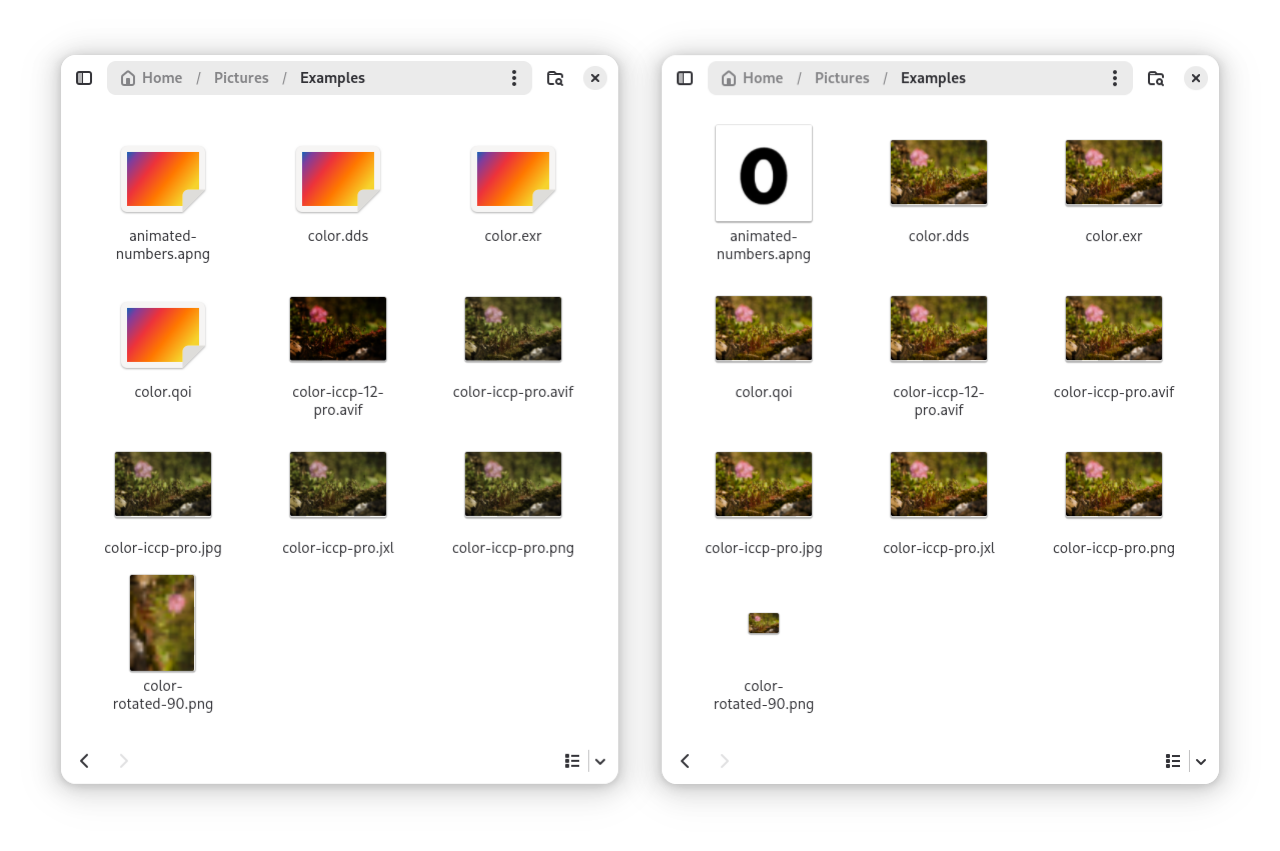Open search in the left window's header

555,78
